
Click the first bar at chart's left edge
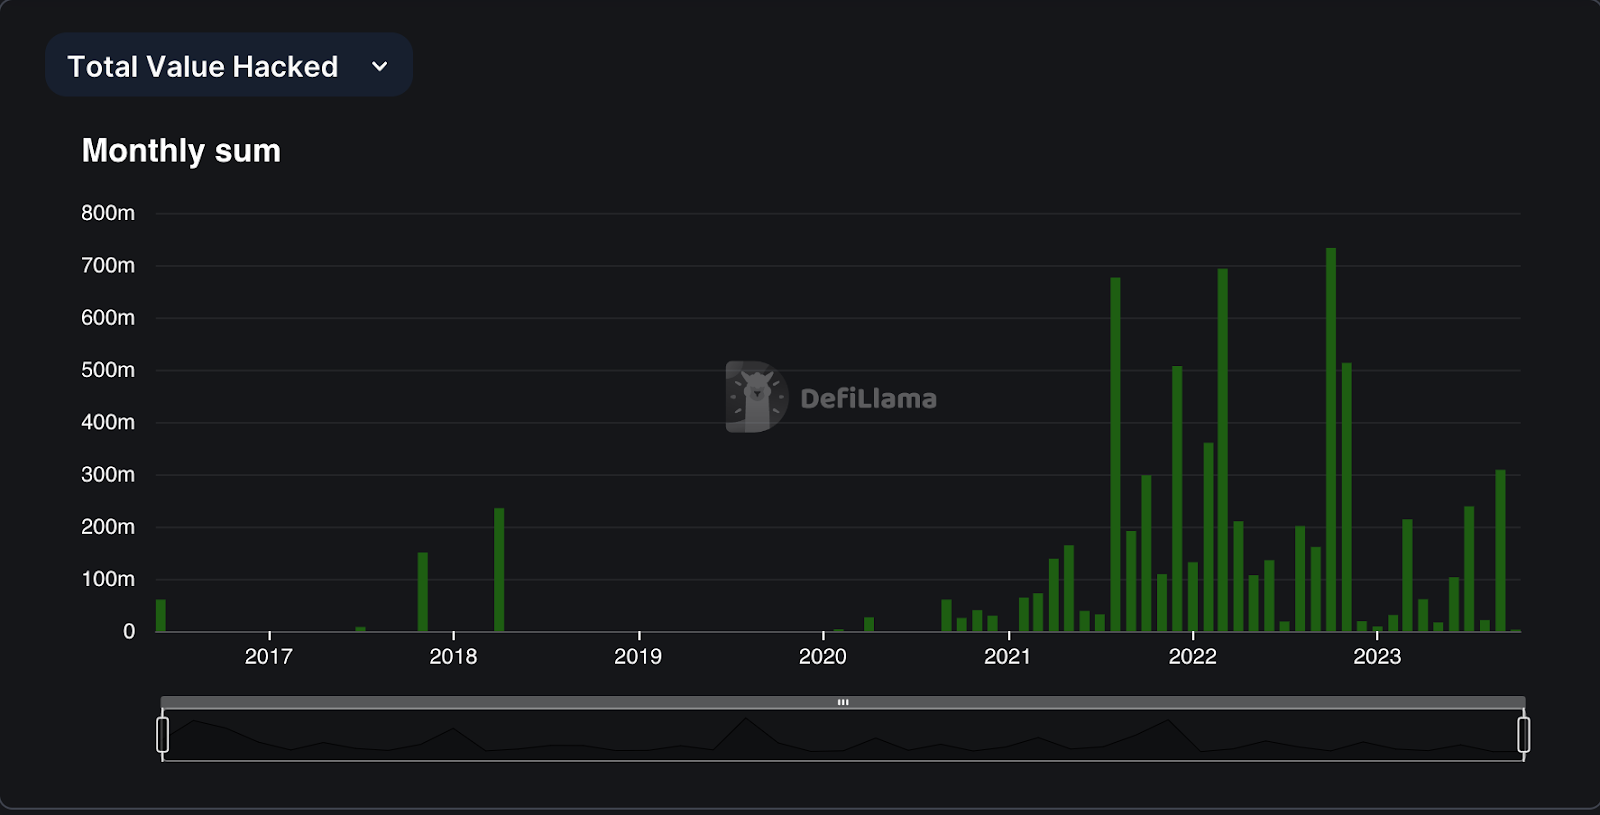click(x=161, y=616)
